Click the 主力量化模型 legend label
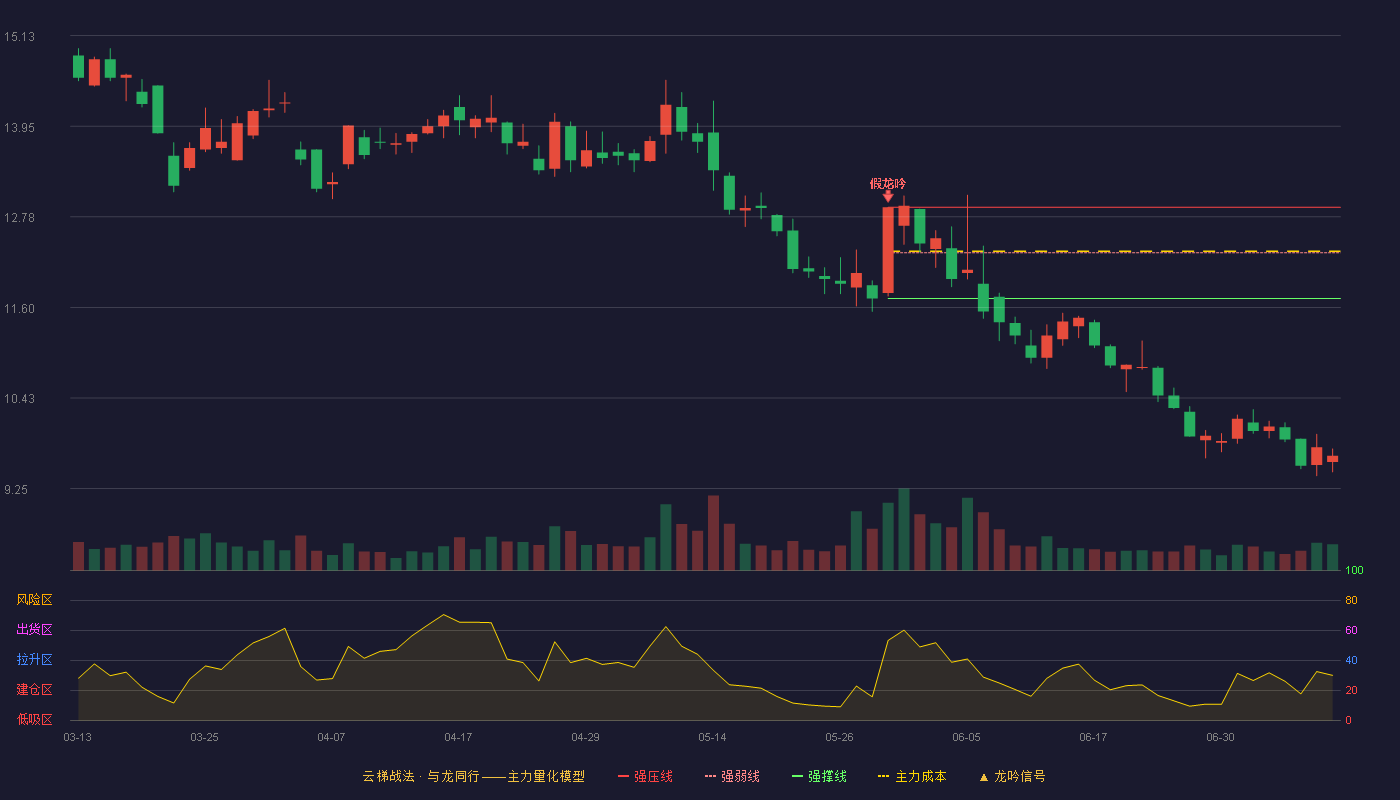Viewport: 1400px width, 800px height. click(x=546, y=776)
